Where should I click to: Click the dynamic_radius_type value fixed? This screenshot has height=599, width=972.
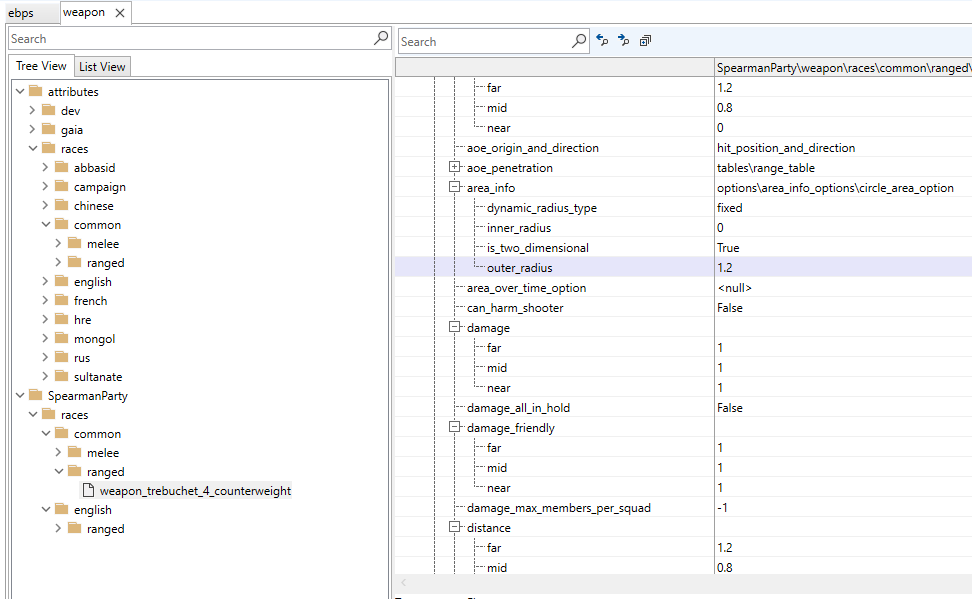[730, 208]
